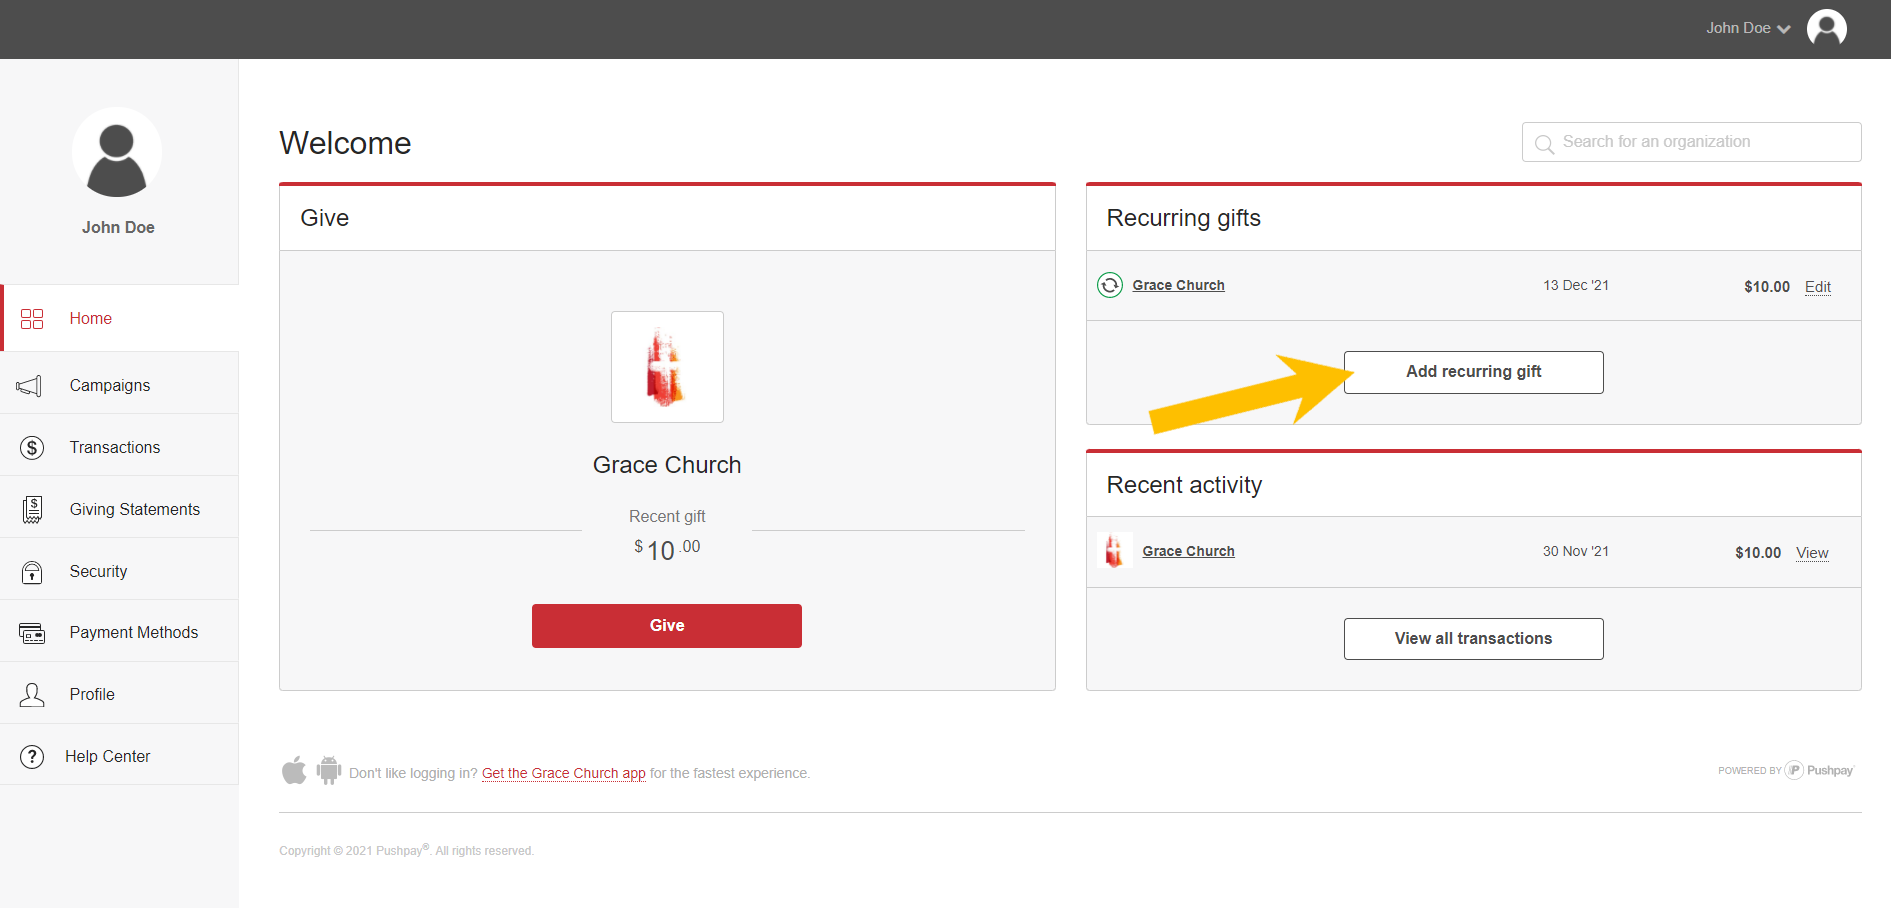The image size is (1891, 908).
Task: Open the Help Center menu item
Action: click(120, 756)
